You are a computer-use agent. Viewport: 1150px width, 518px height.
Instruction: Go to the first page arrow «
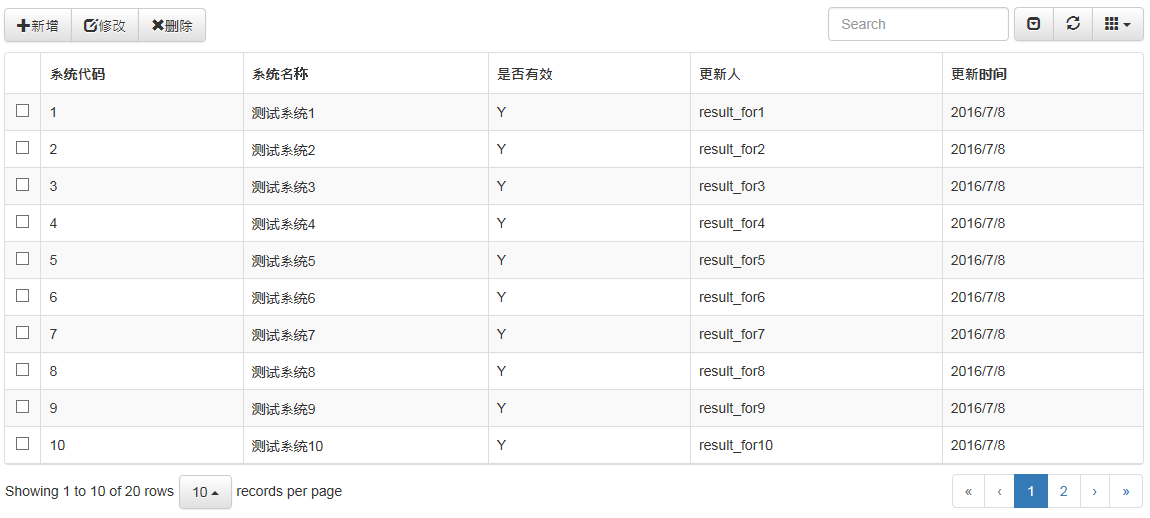click(968, 491)
